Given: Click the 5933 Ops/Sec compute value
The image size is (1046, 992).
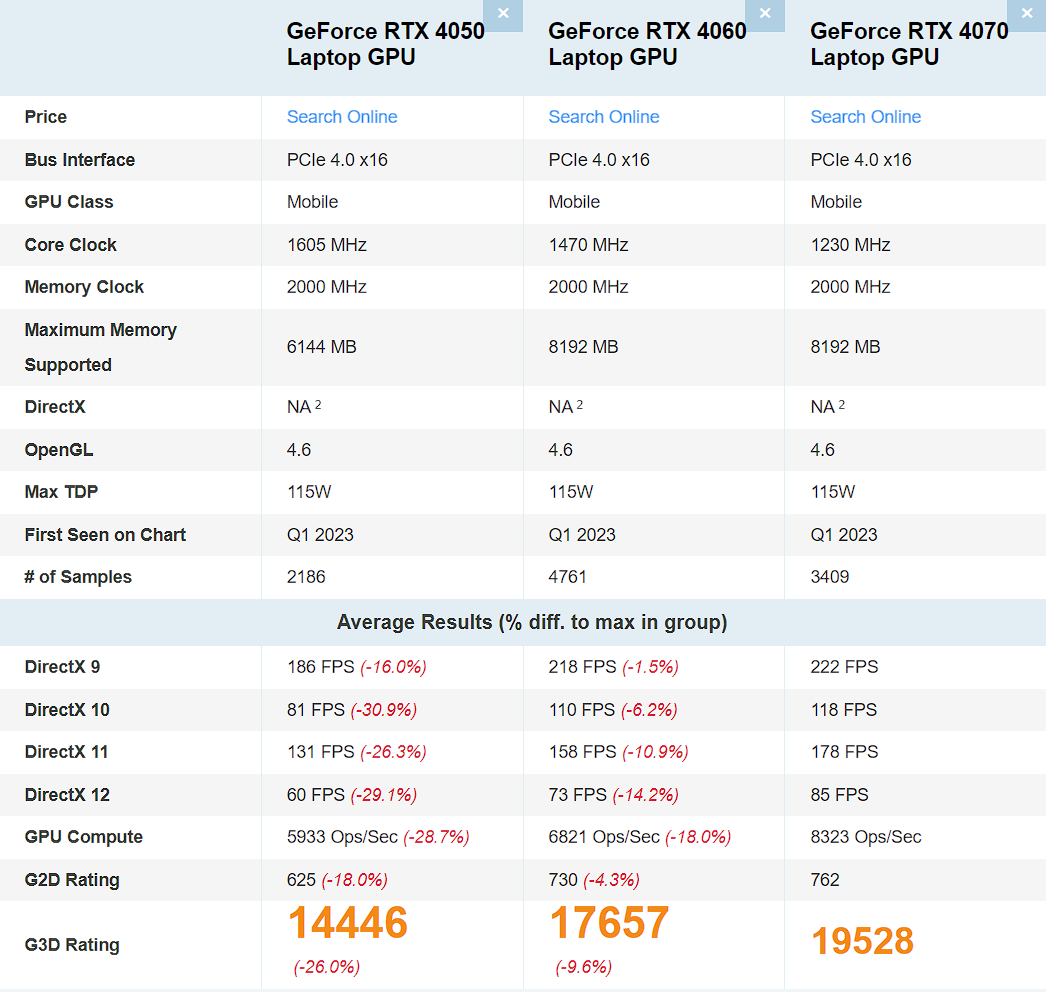Looking at the screenshot, I should (x=342, y=837).
